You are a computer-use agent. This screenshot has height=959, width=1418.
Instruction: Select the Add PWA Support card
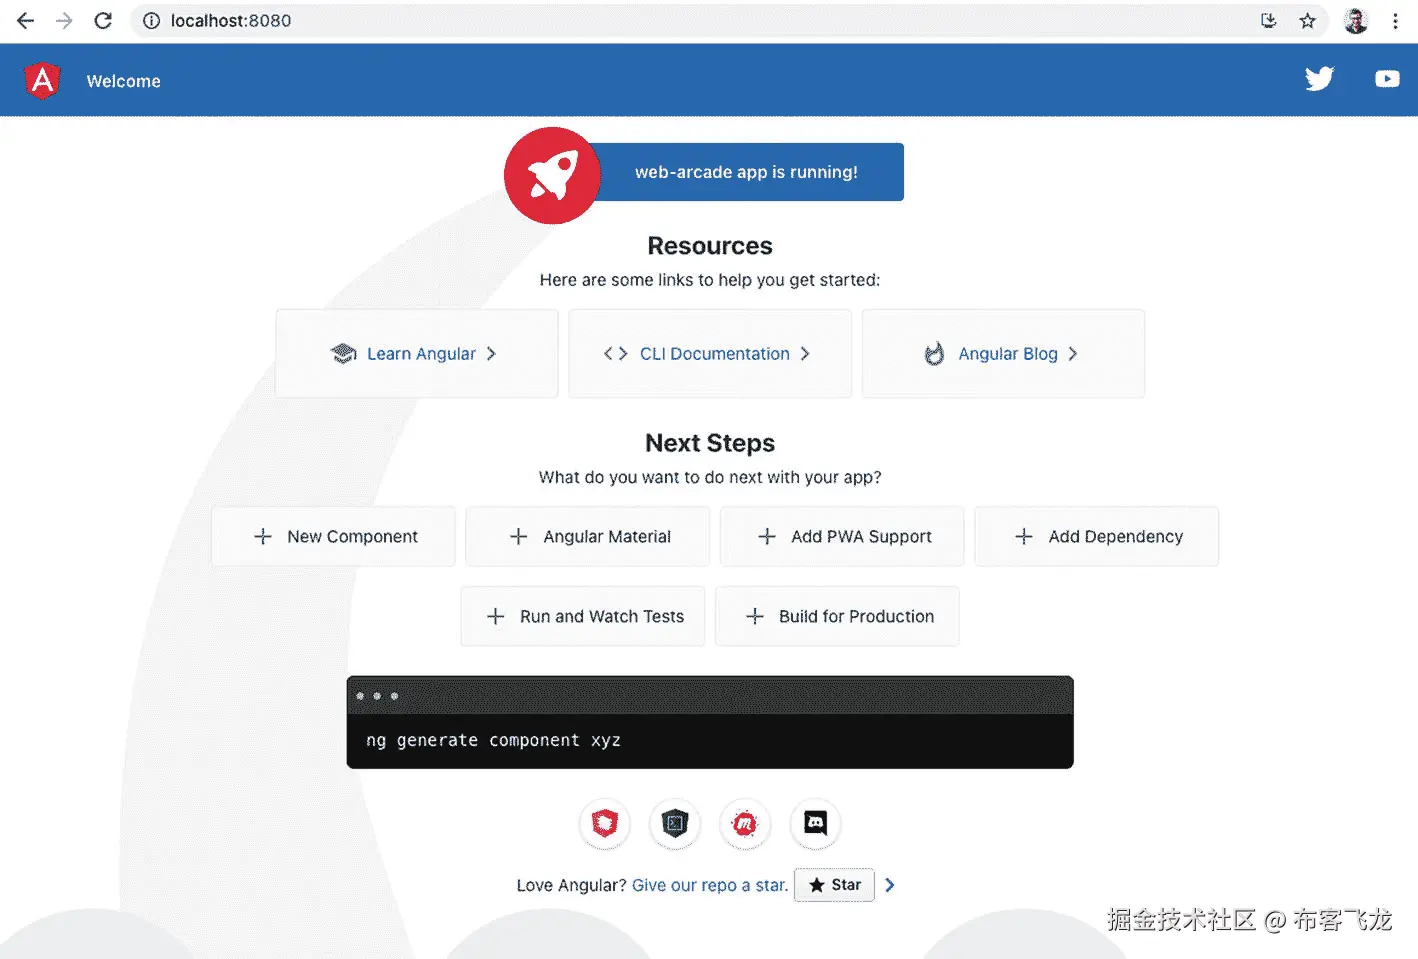(x=842, y=536)
